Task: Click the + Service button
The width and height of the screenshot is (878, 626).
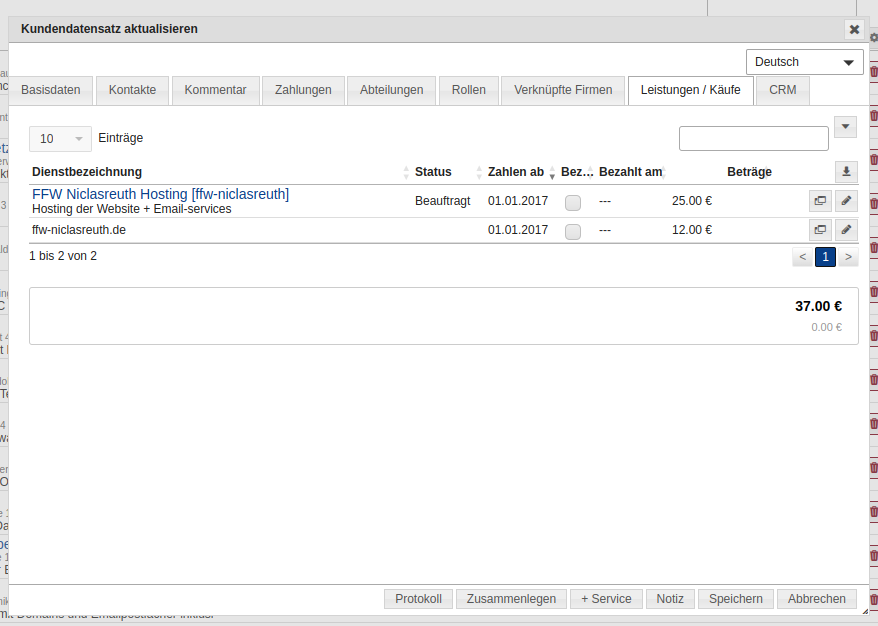Action: point(607,599)
